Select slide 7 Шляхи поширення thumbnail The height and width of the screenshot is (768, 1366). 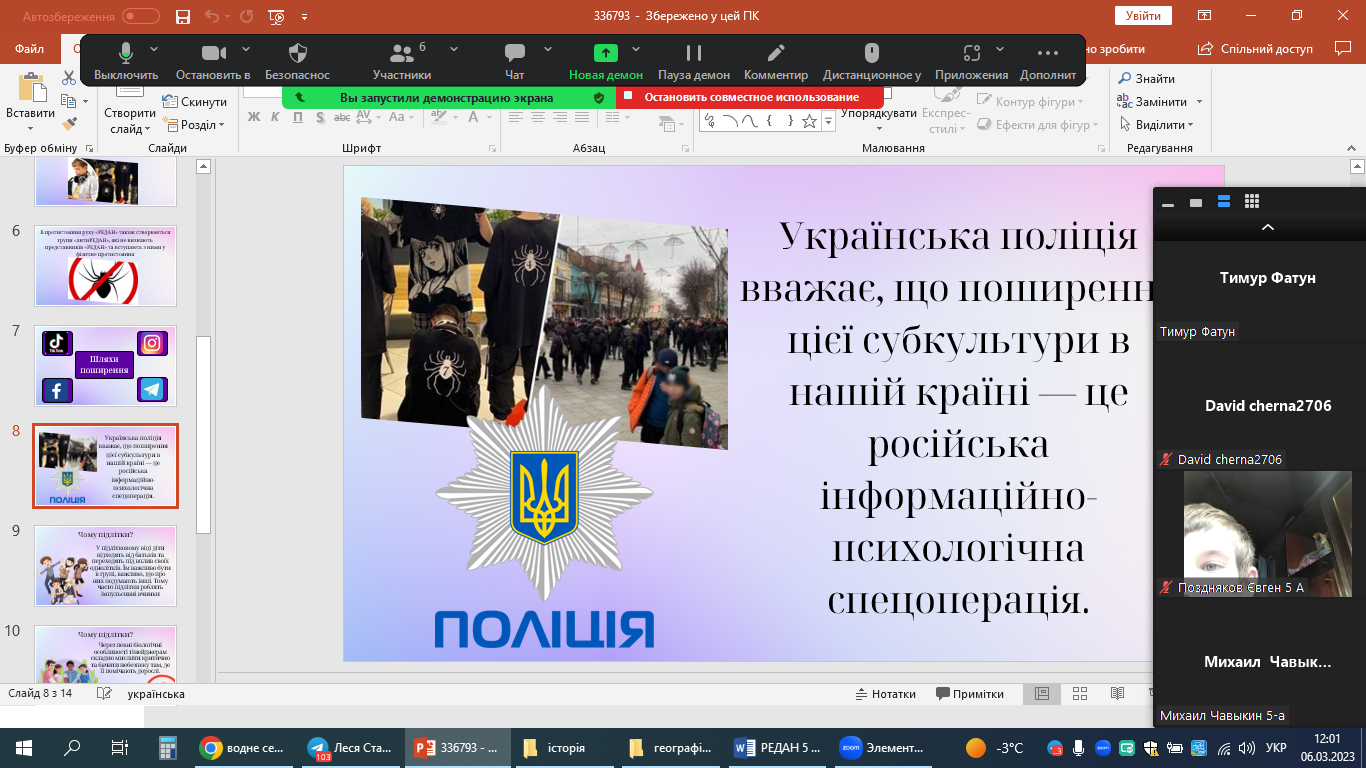pyautogui.click(x=106, y=366)
